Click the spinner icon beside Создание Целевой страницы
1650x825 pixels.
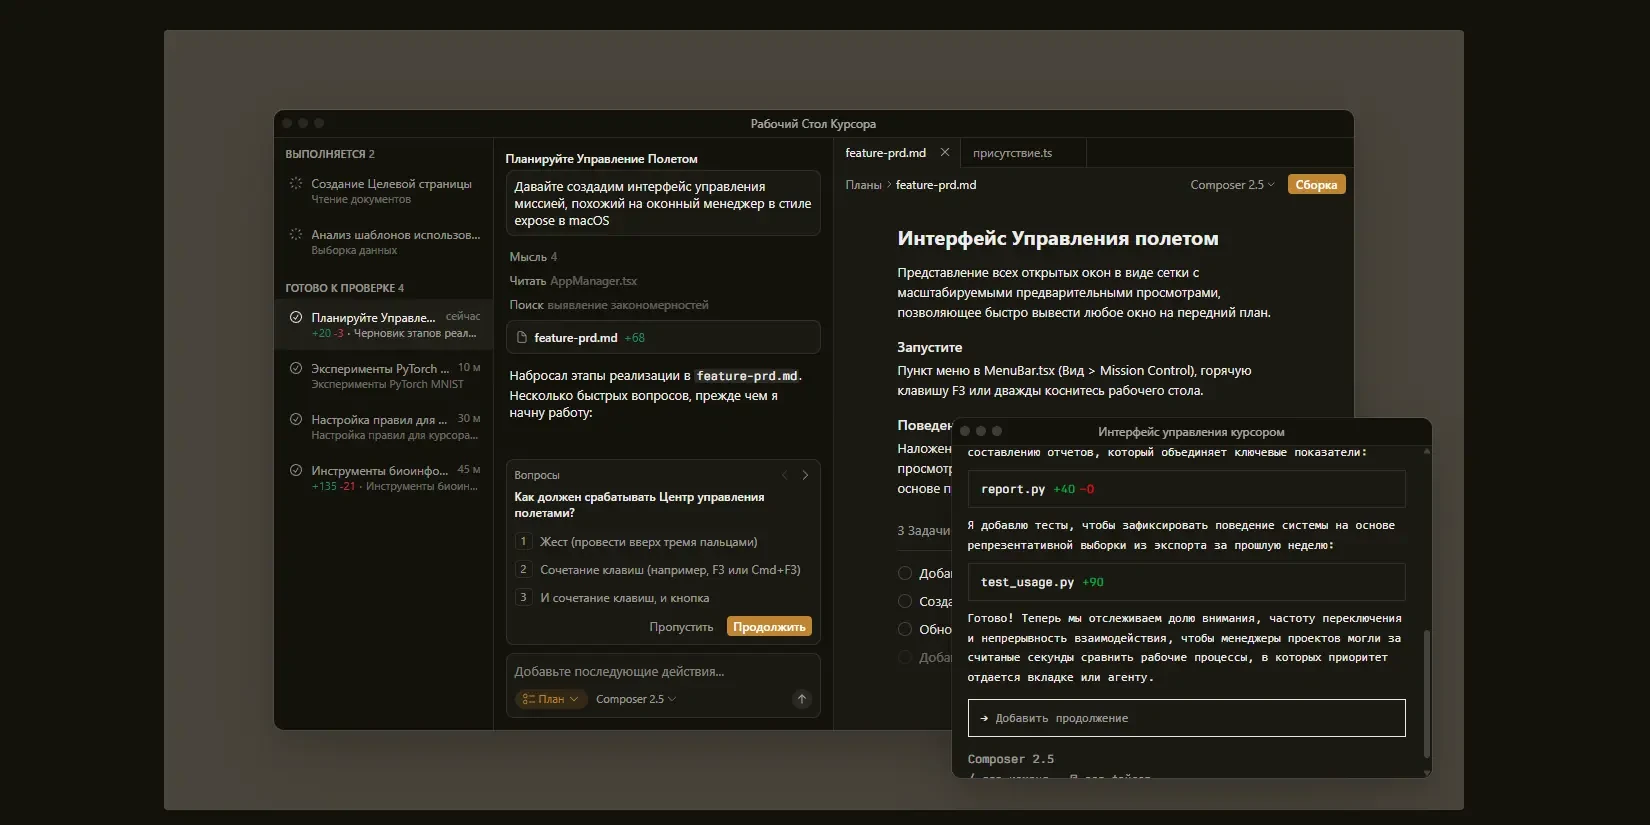coord(296,183)
